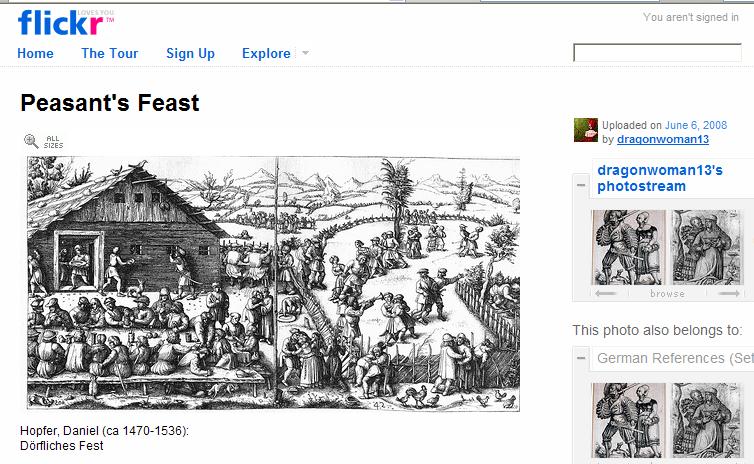Open The Tour menu item
Viewport: 754px width, 464px height.
110,53
